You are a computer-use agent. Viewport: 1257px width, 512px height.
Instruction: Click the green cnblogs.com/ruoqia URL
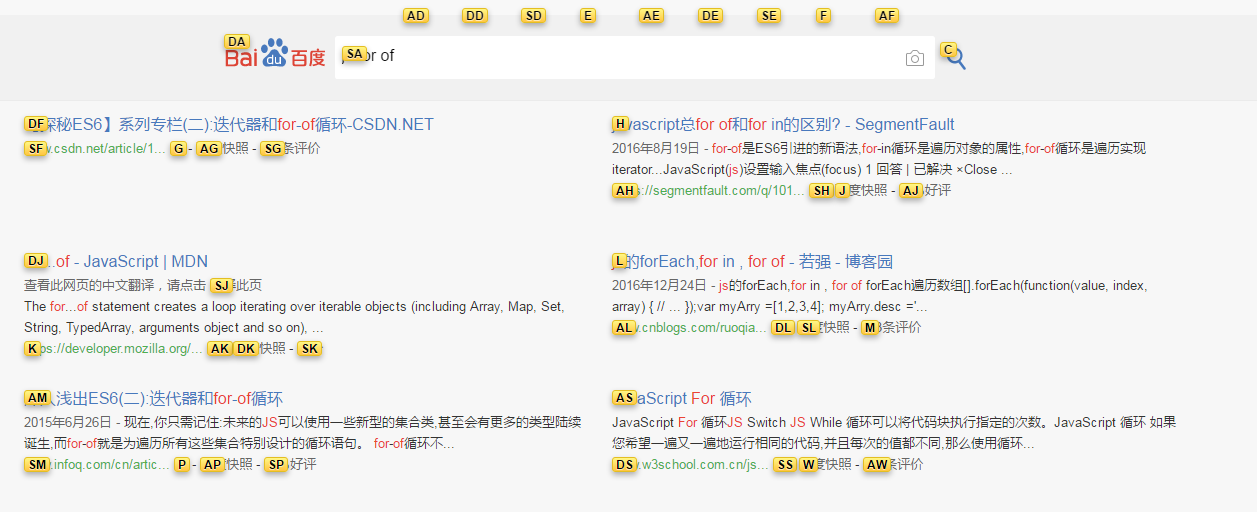(690, 328)
